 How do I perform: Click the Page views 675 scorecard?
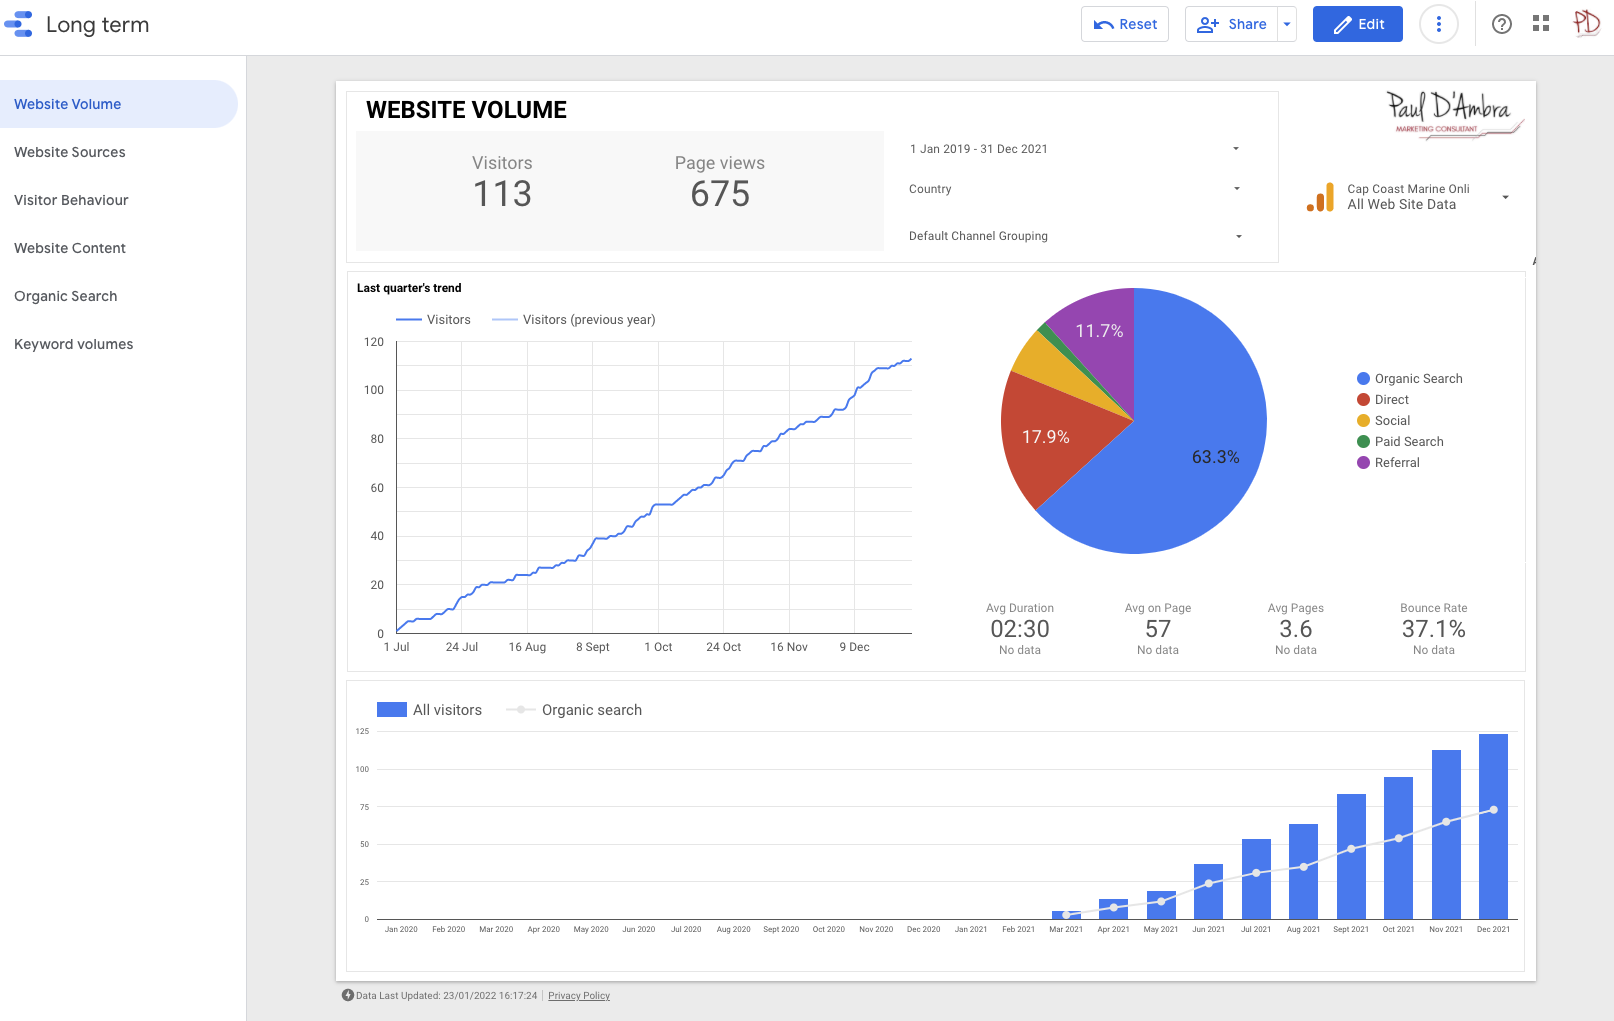point(720,182)
